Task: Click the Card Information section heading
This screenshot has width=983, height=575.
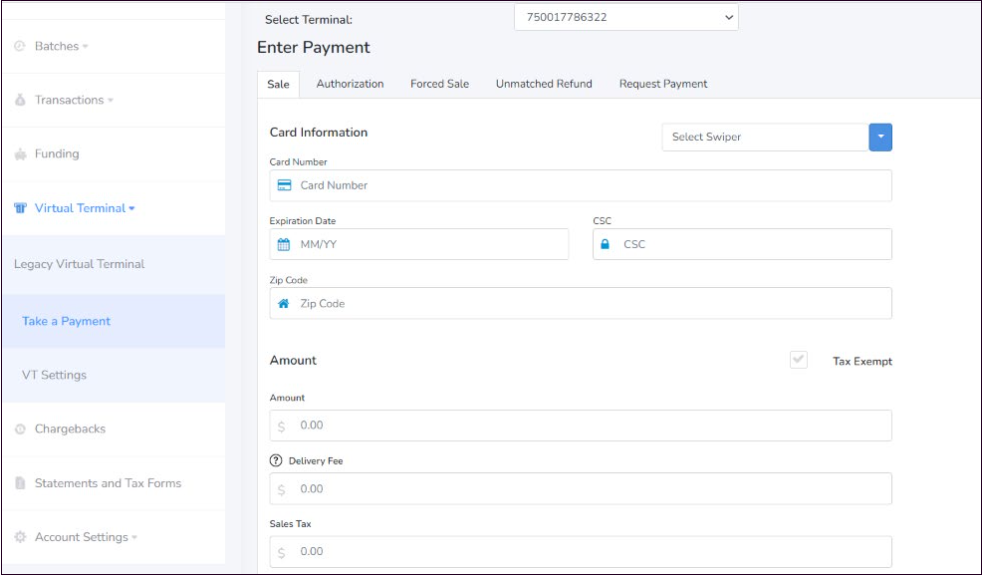Action: (318, 132)
